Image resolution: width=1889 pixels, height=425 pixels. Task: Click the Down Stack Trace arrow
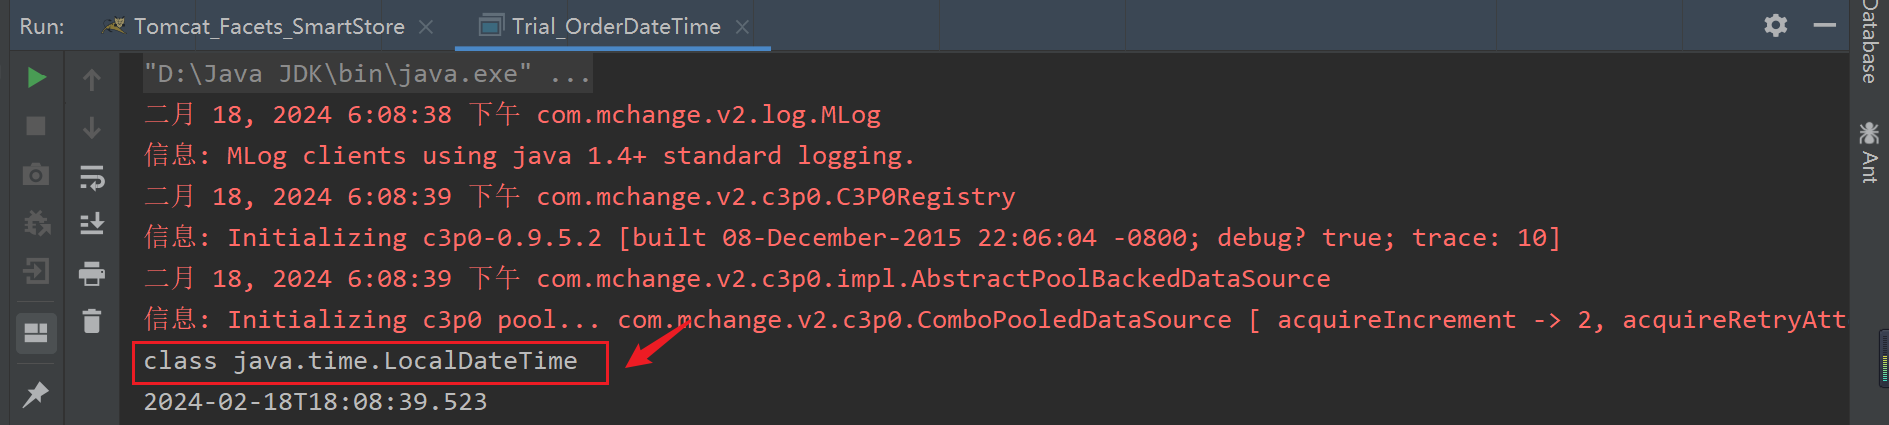coord(92,128)
